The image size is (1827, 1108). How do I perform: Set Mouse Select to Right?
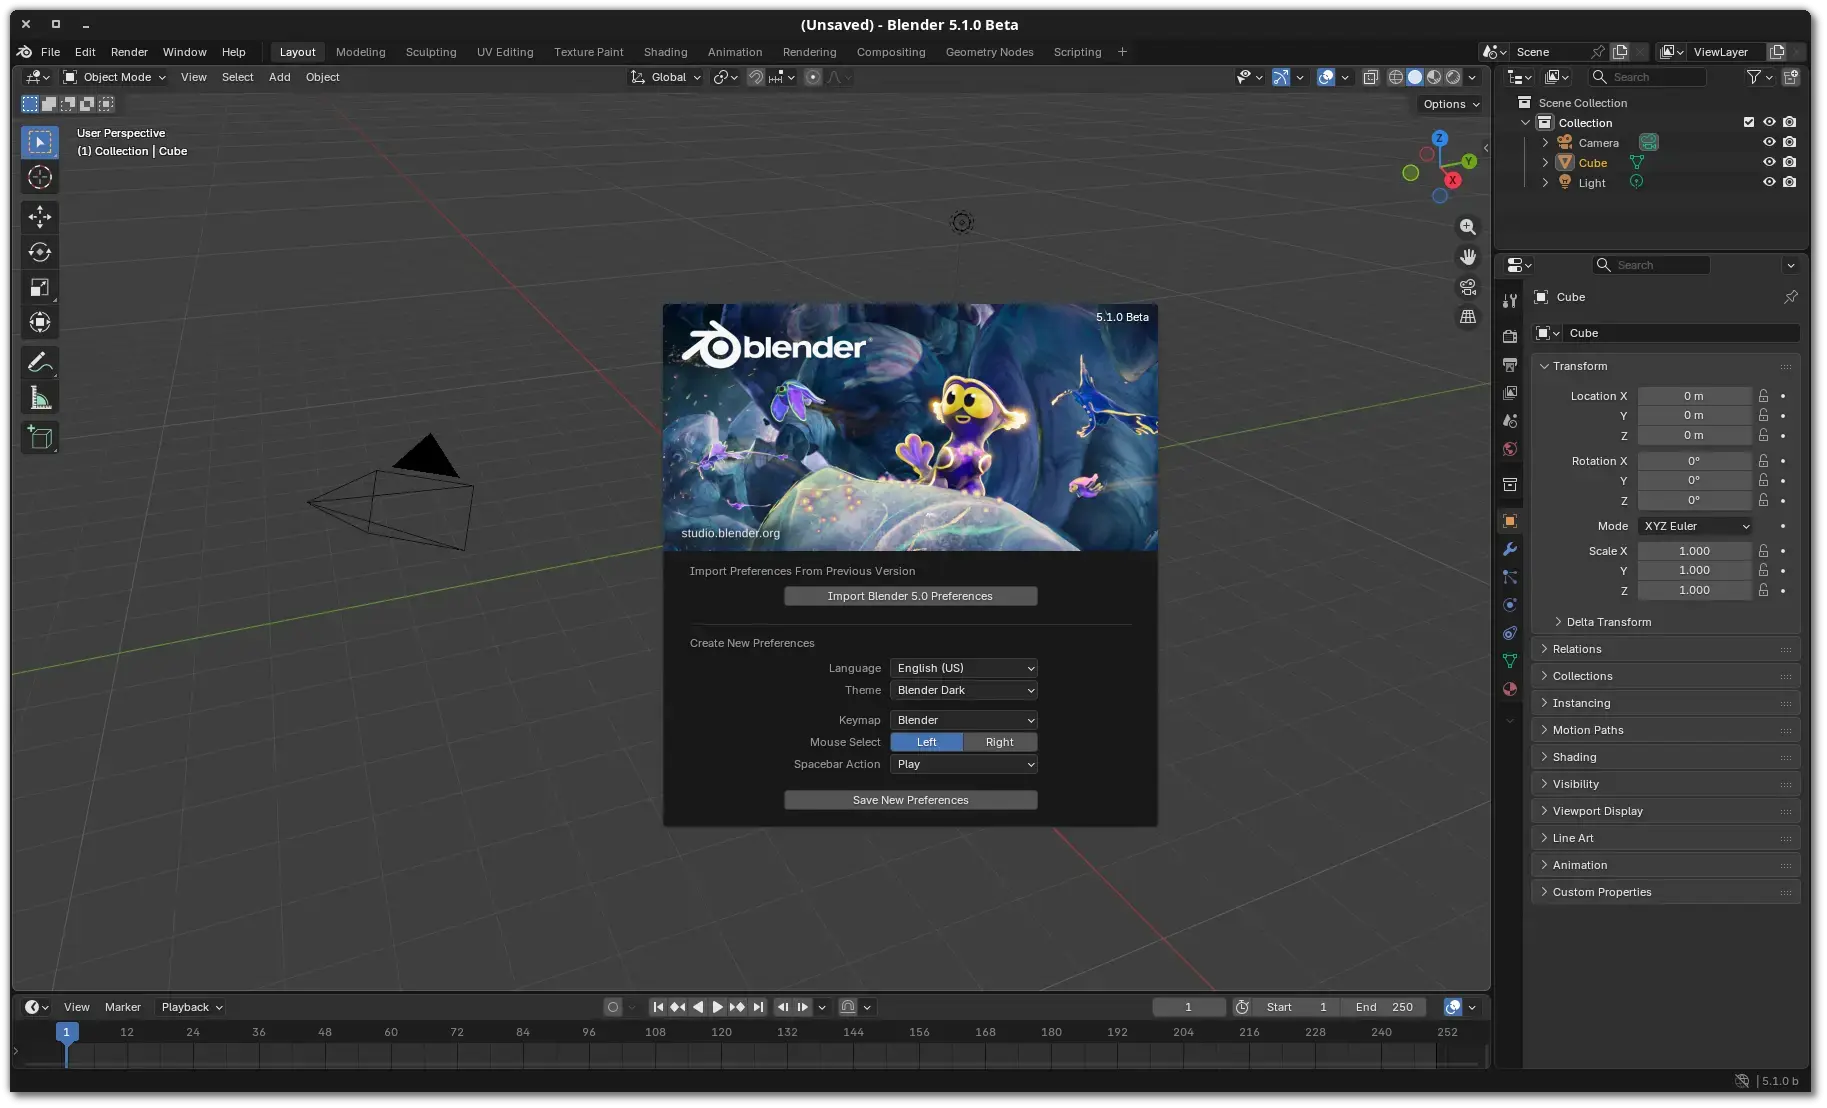[x=999, y=742]
